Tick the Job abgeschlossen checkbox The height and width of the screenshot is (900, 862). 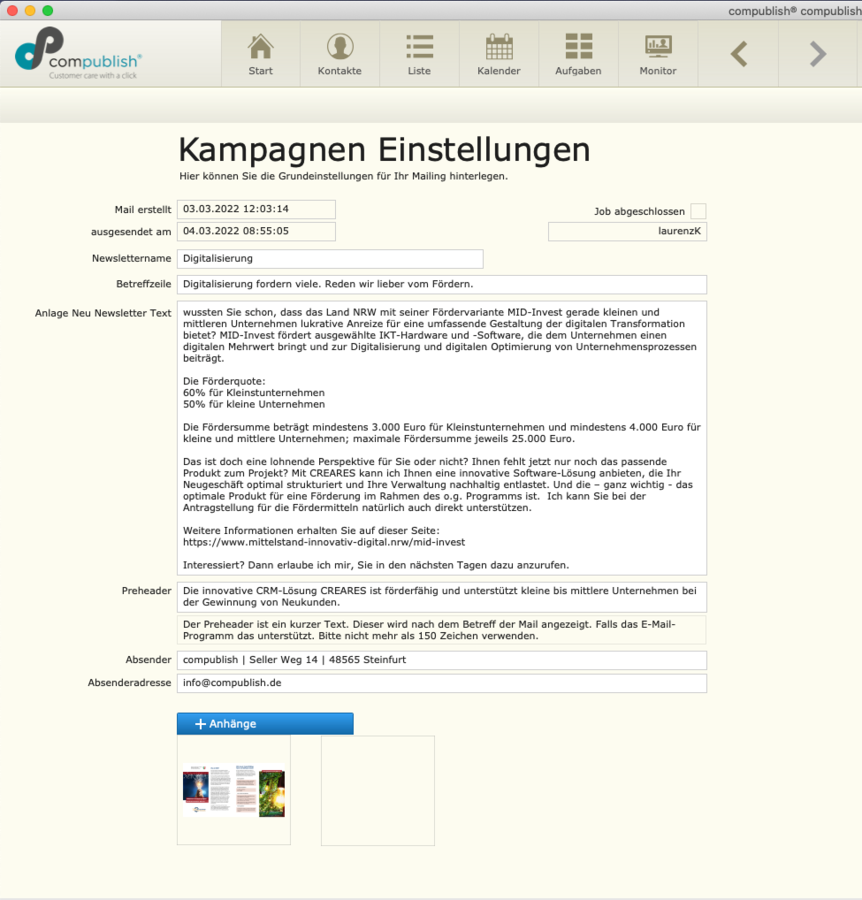pos(698,211)
